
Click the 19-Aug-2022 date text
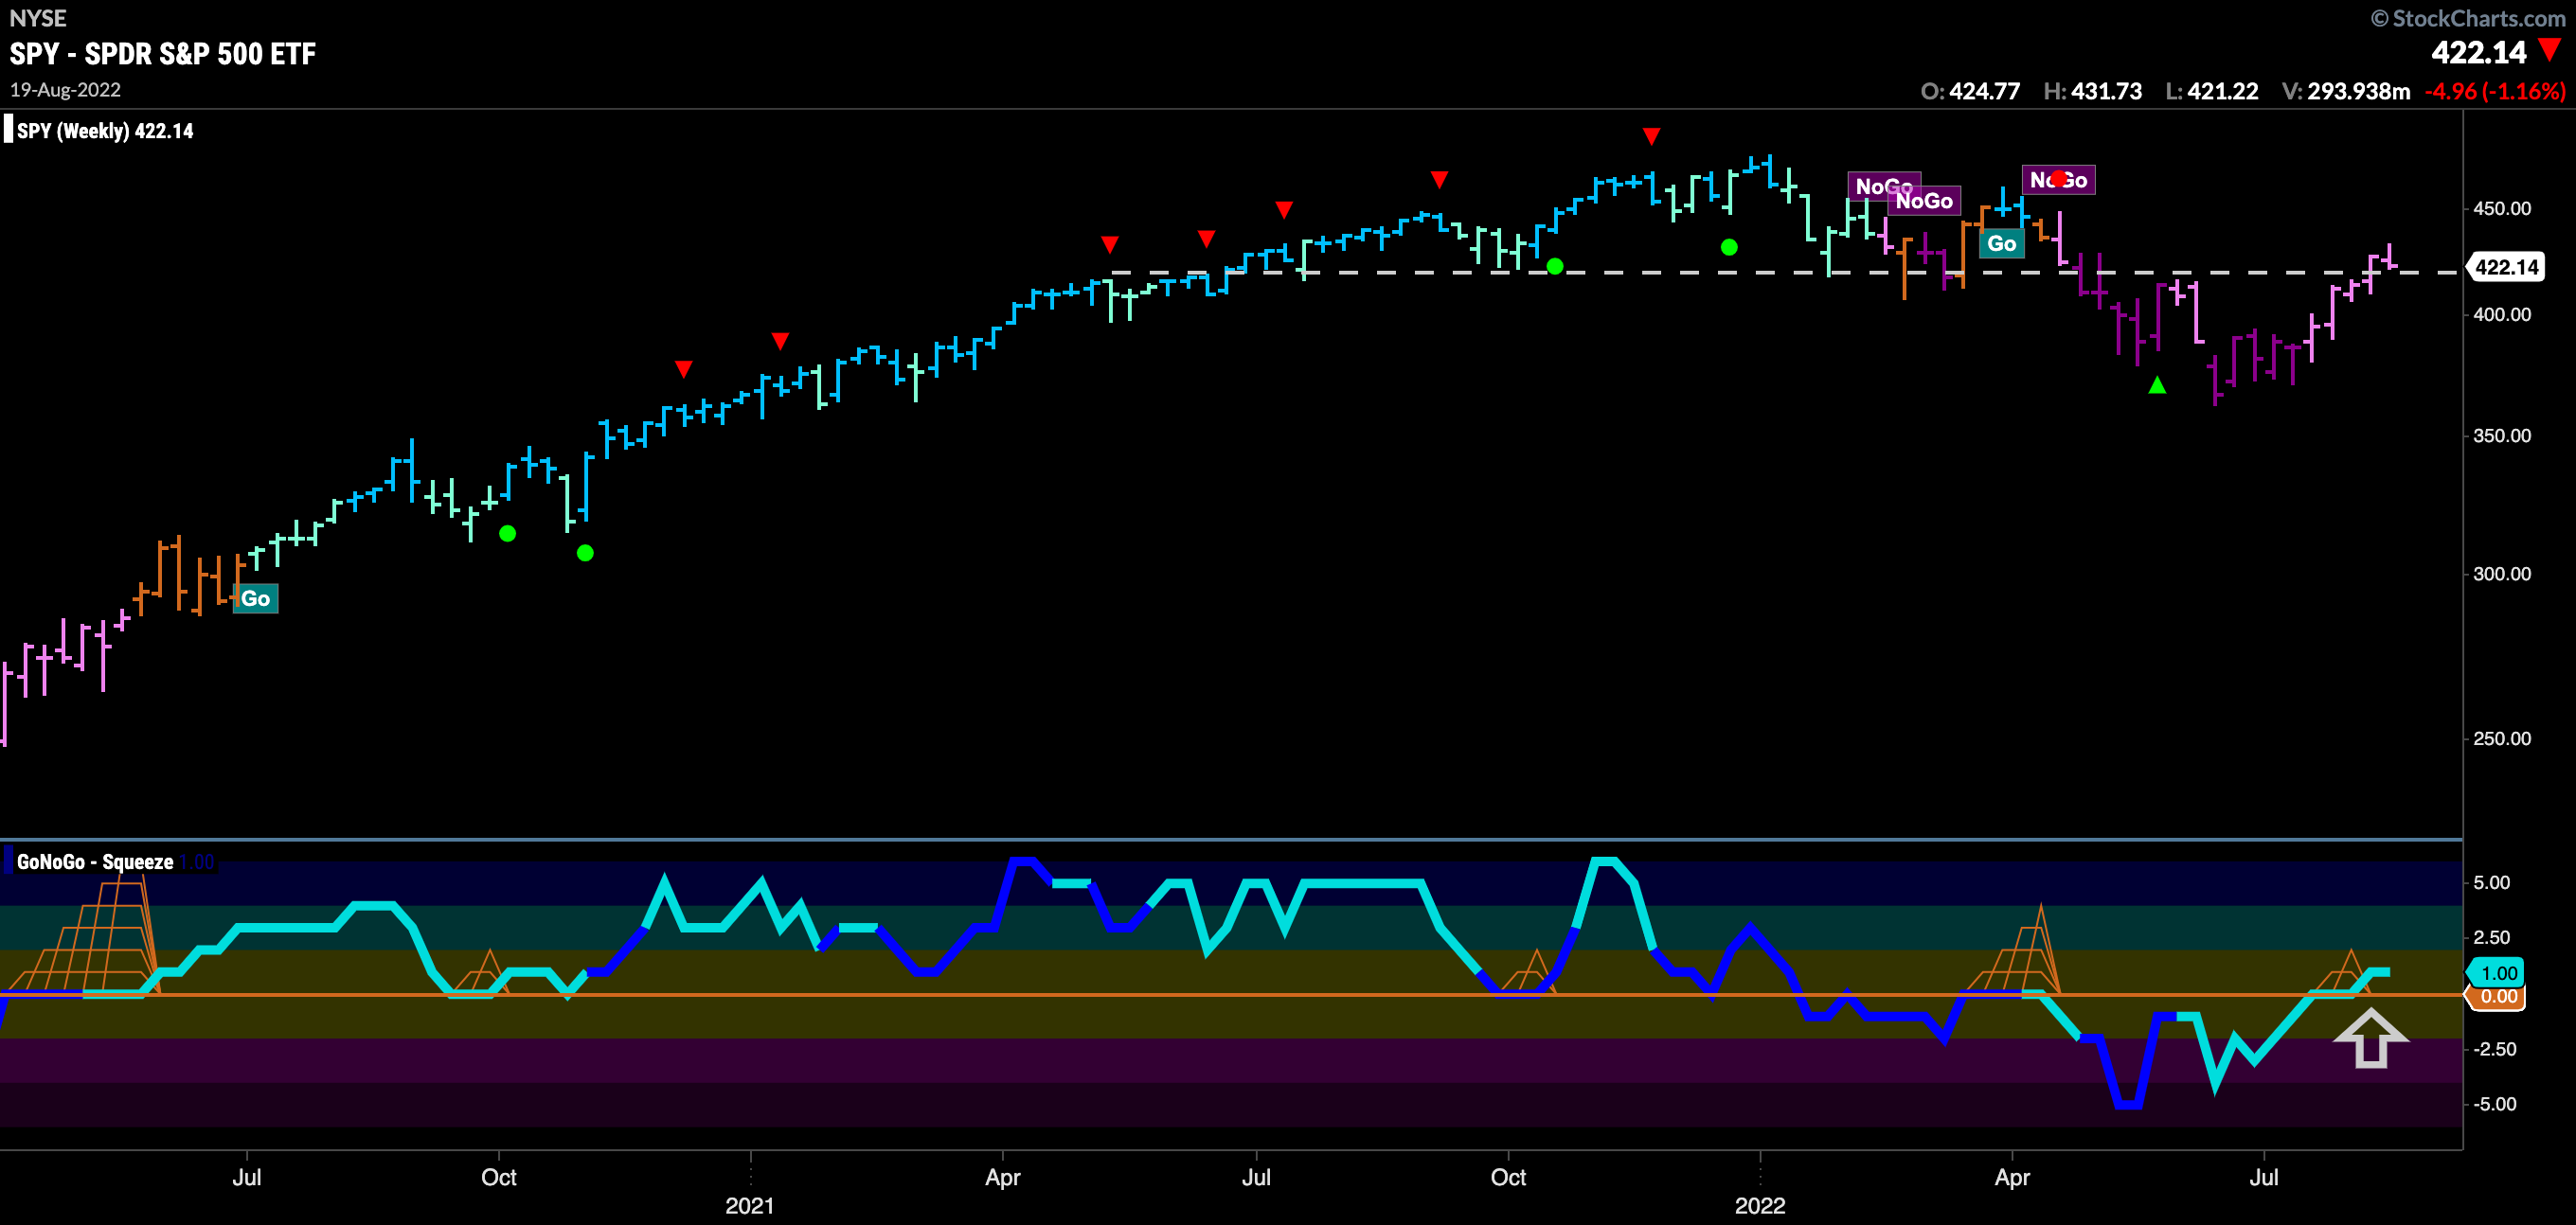[65, 90]
